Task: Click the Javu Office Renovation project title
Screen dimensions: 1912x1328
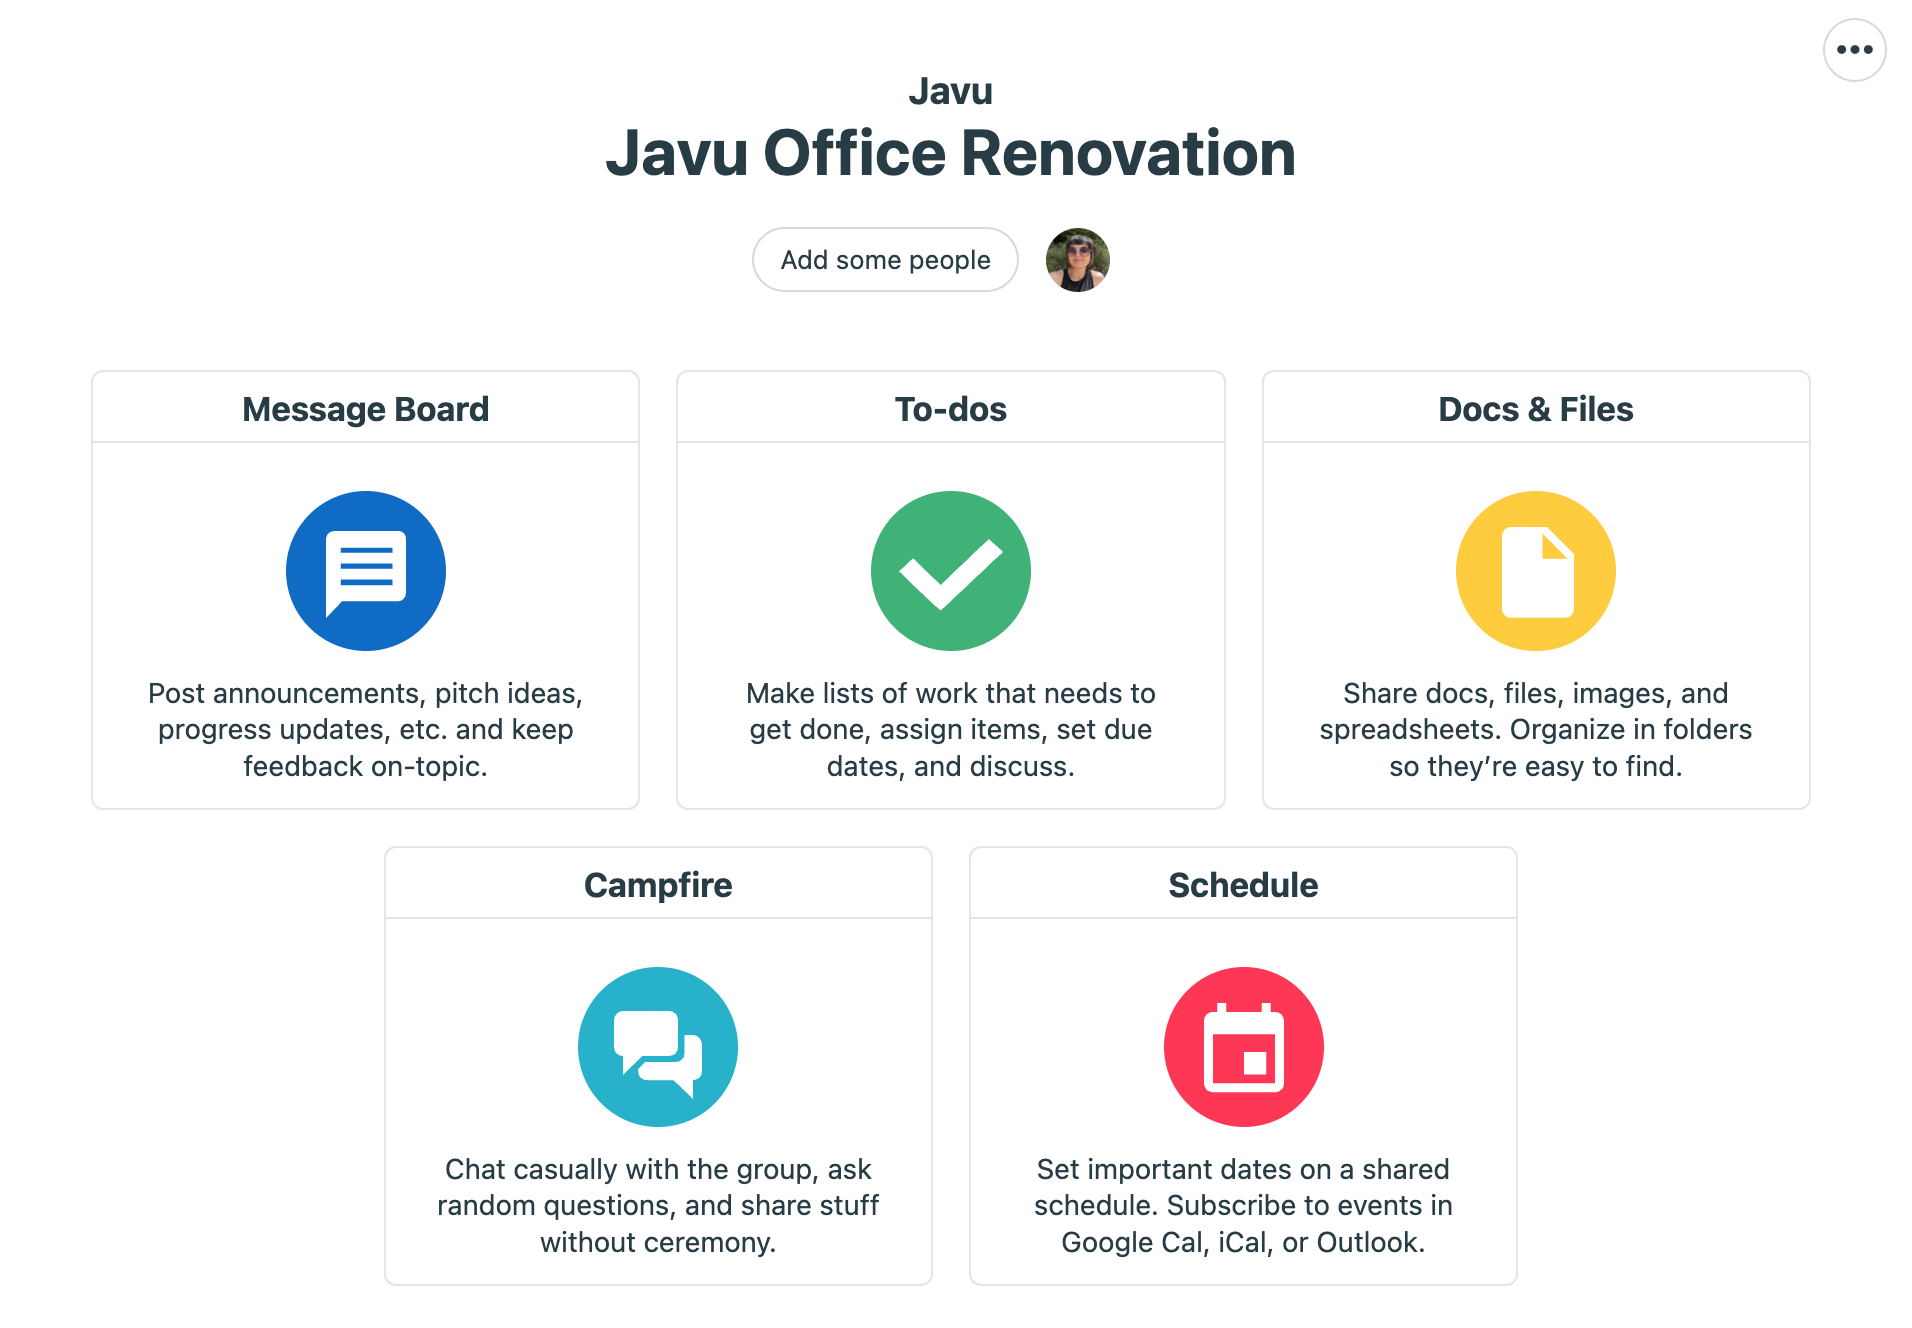Action: pos(950,153)
